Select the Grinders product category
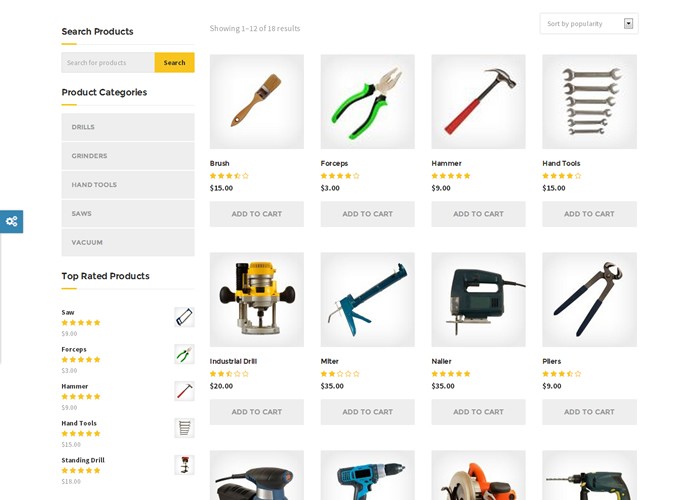Image resolution: width=700 pixels, height=500 pixels. [128, 156]
